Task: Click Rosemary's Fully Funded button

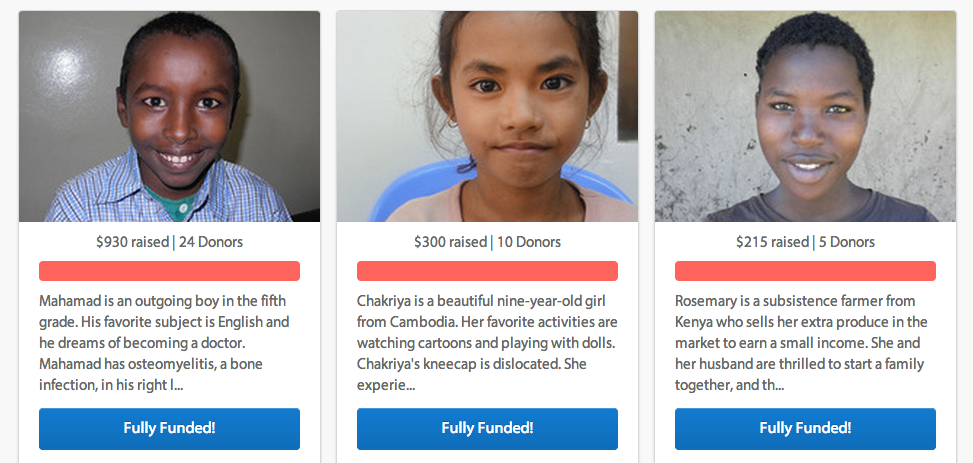Action: pos(805,428)
